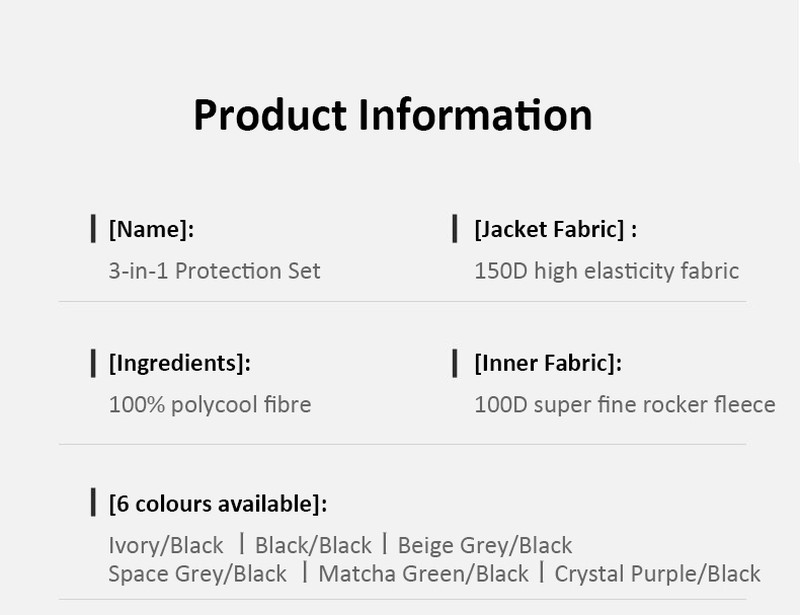The image size is (800, 615).
Task: Select the 150D high elasticity fabric text
Action: (606, 271)
